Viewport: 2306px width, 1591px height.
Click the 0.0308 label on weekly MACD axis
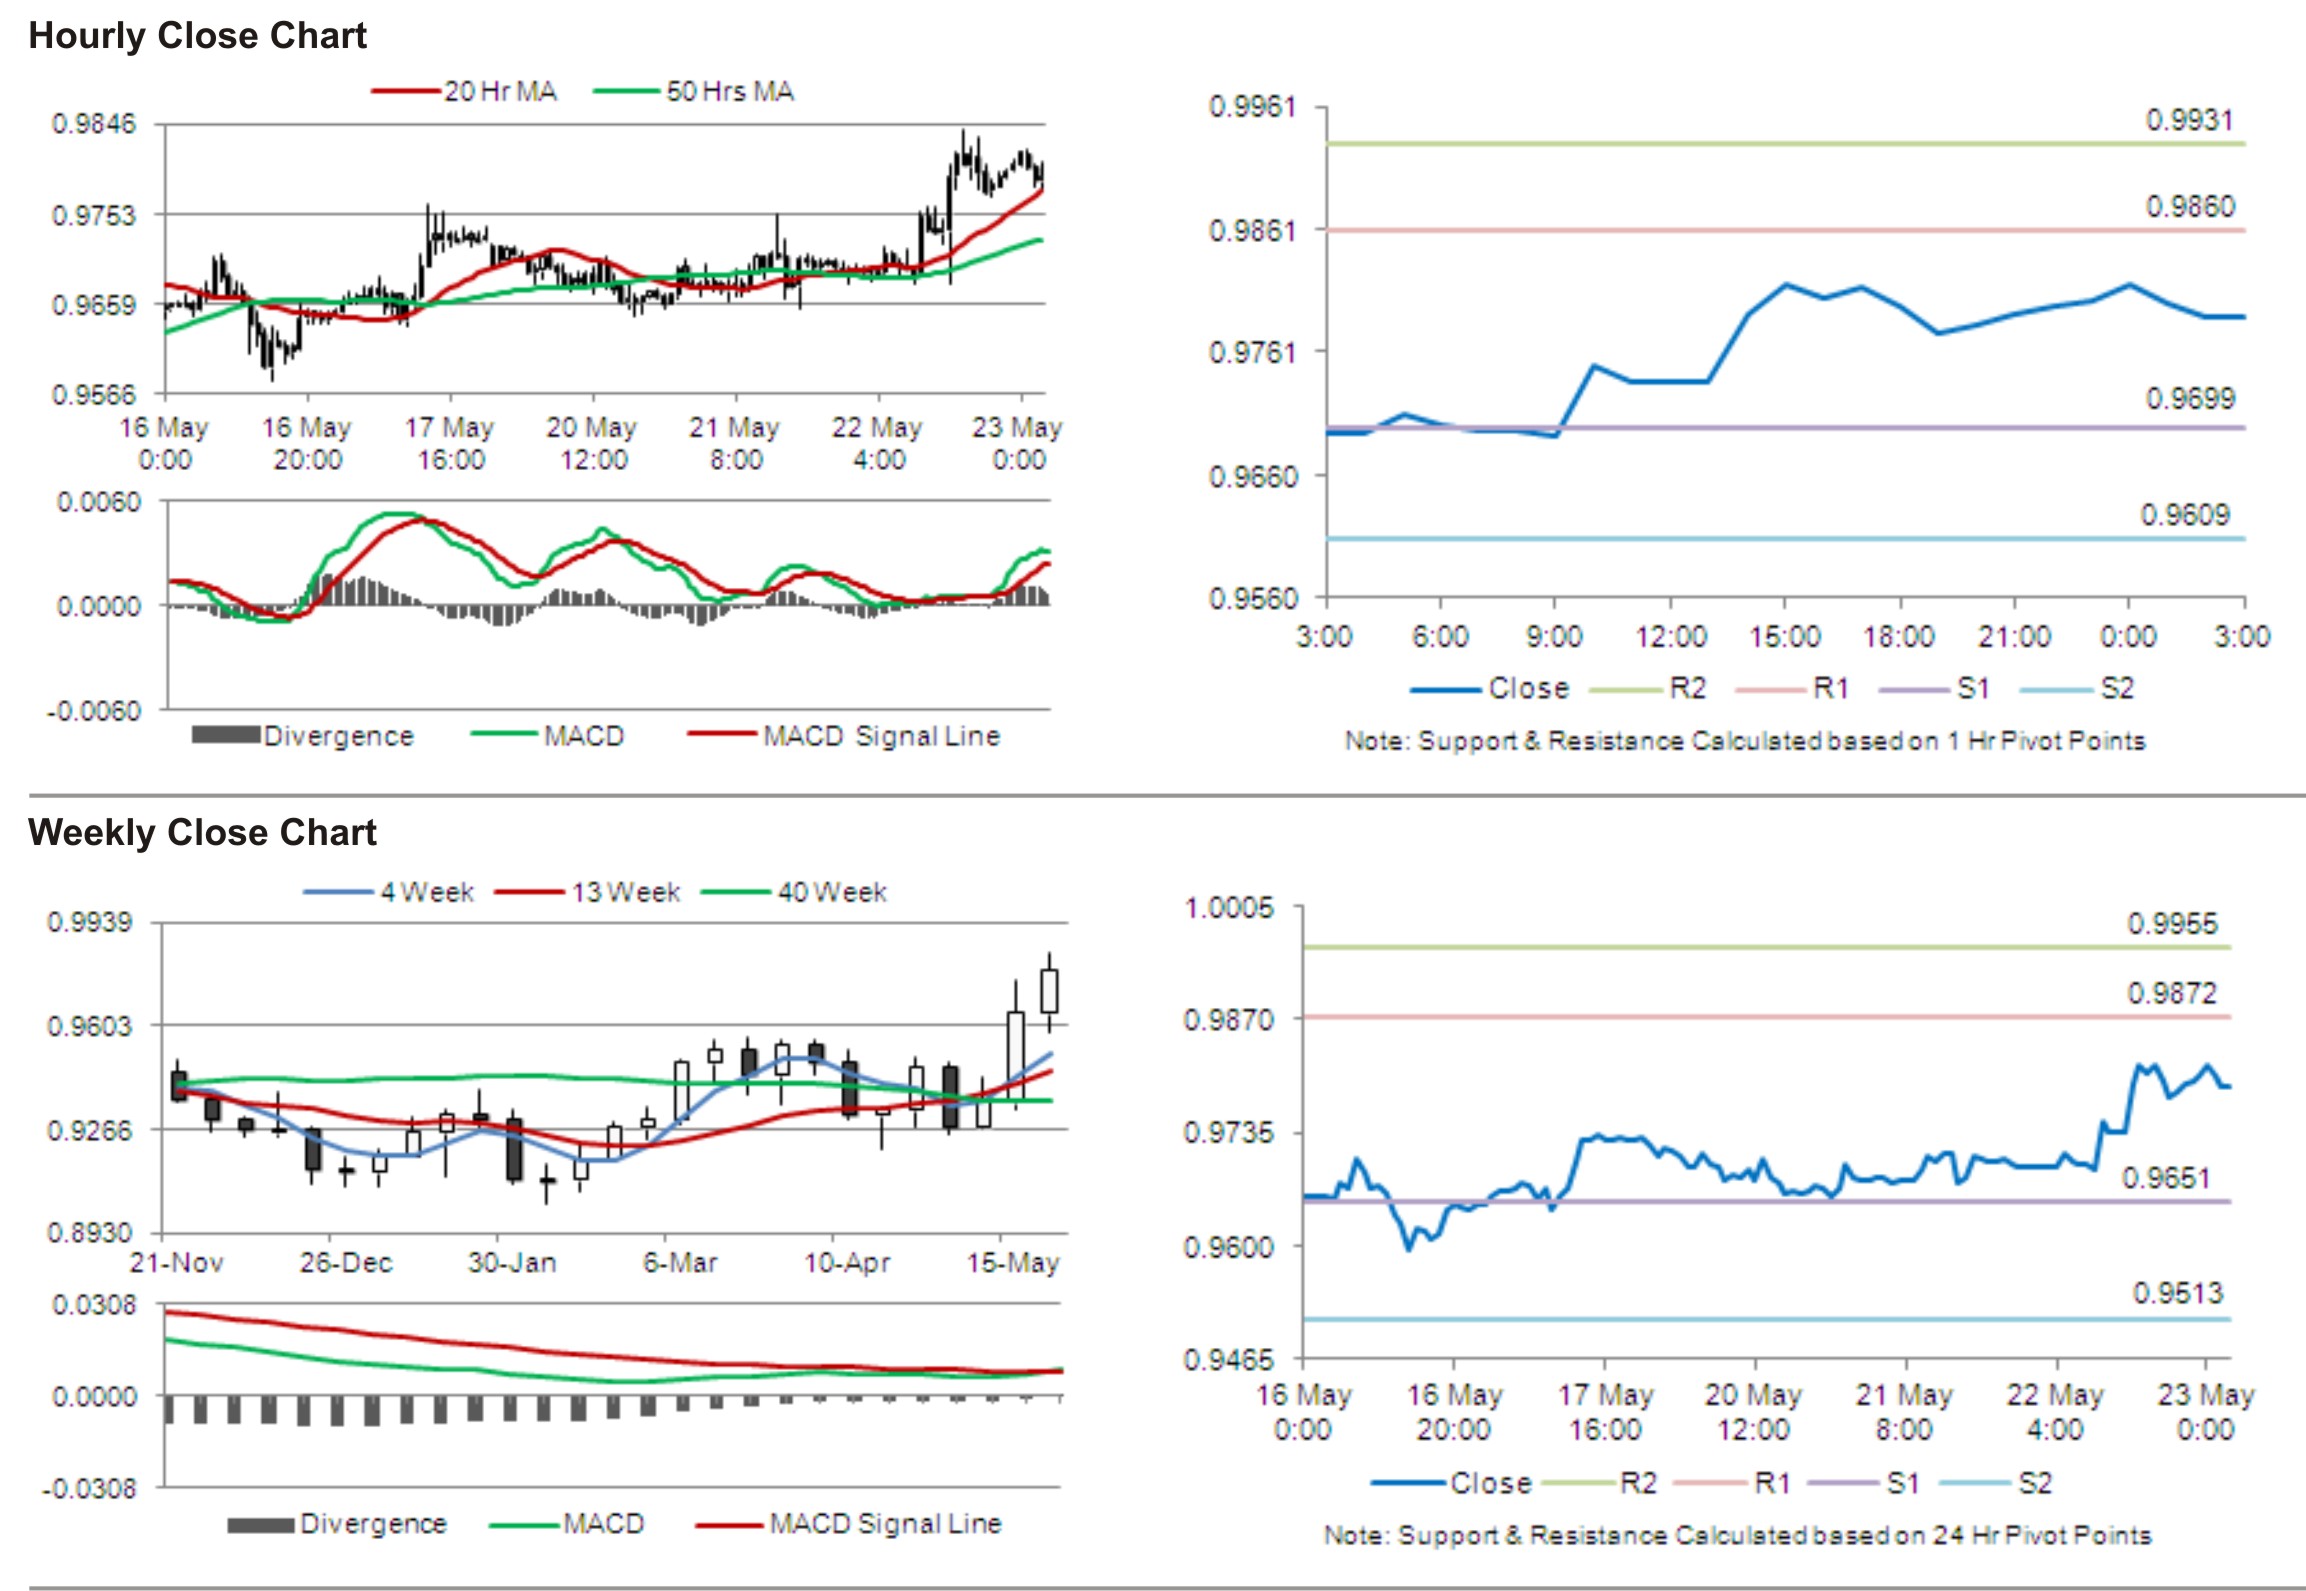pos(95,1305)
